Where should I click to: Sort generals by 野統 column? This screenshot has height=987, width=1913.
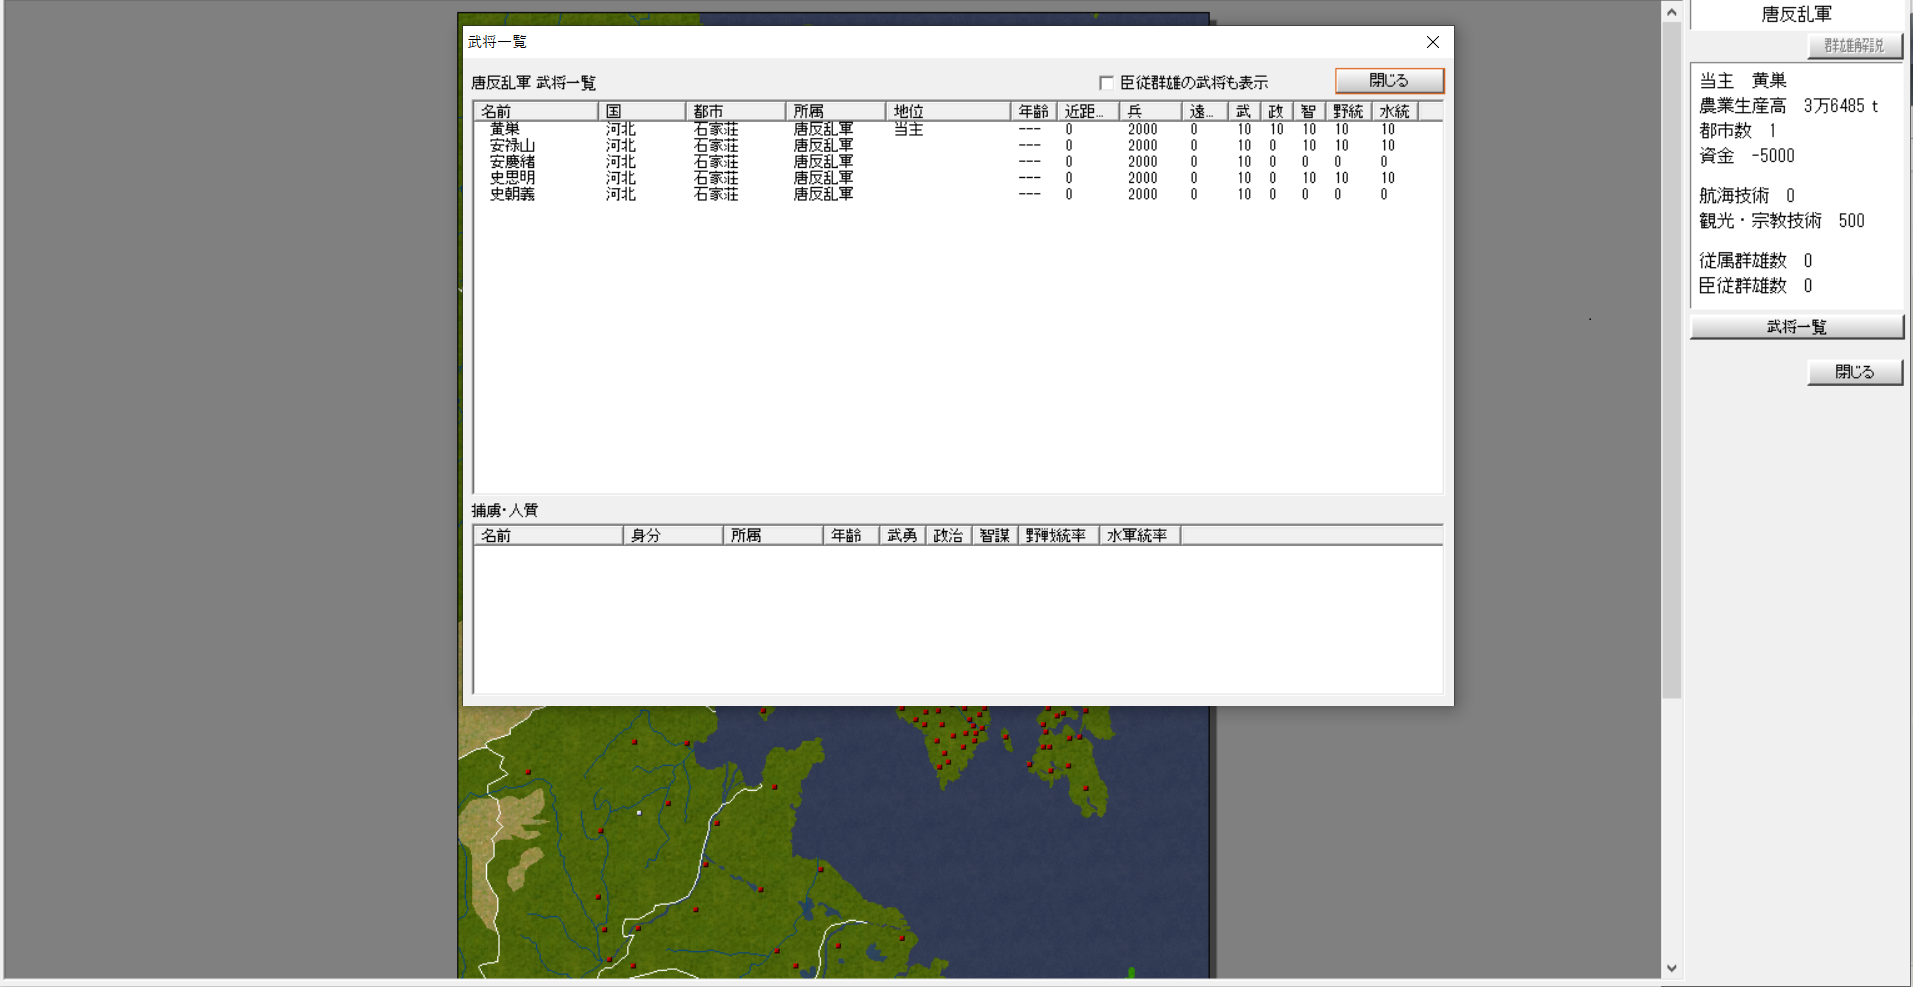[1347, 111]
